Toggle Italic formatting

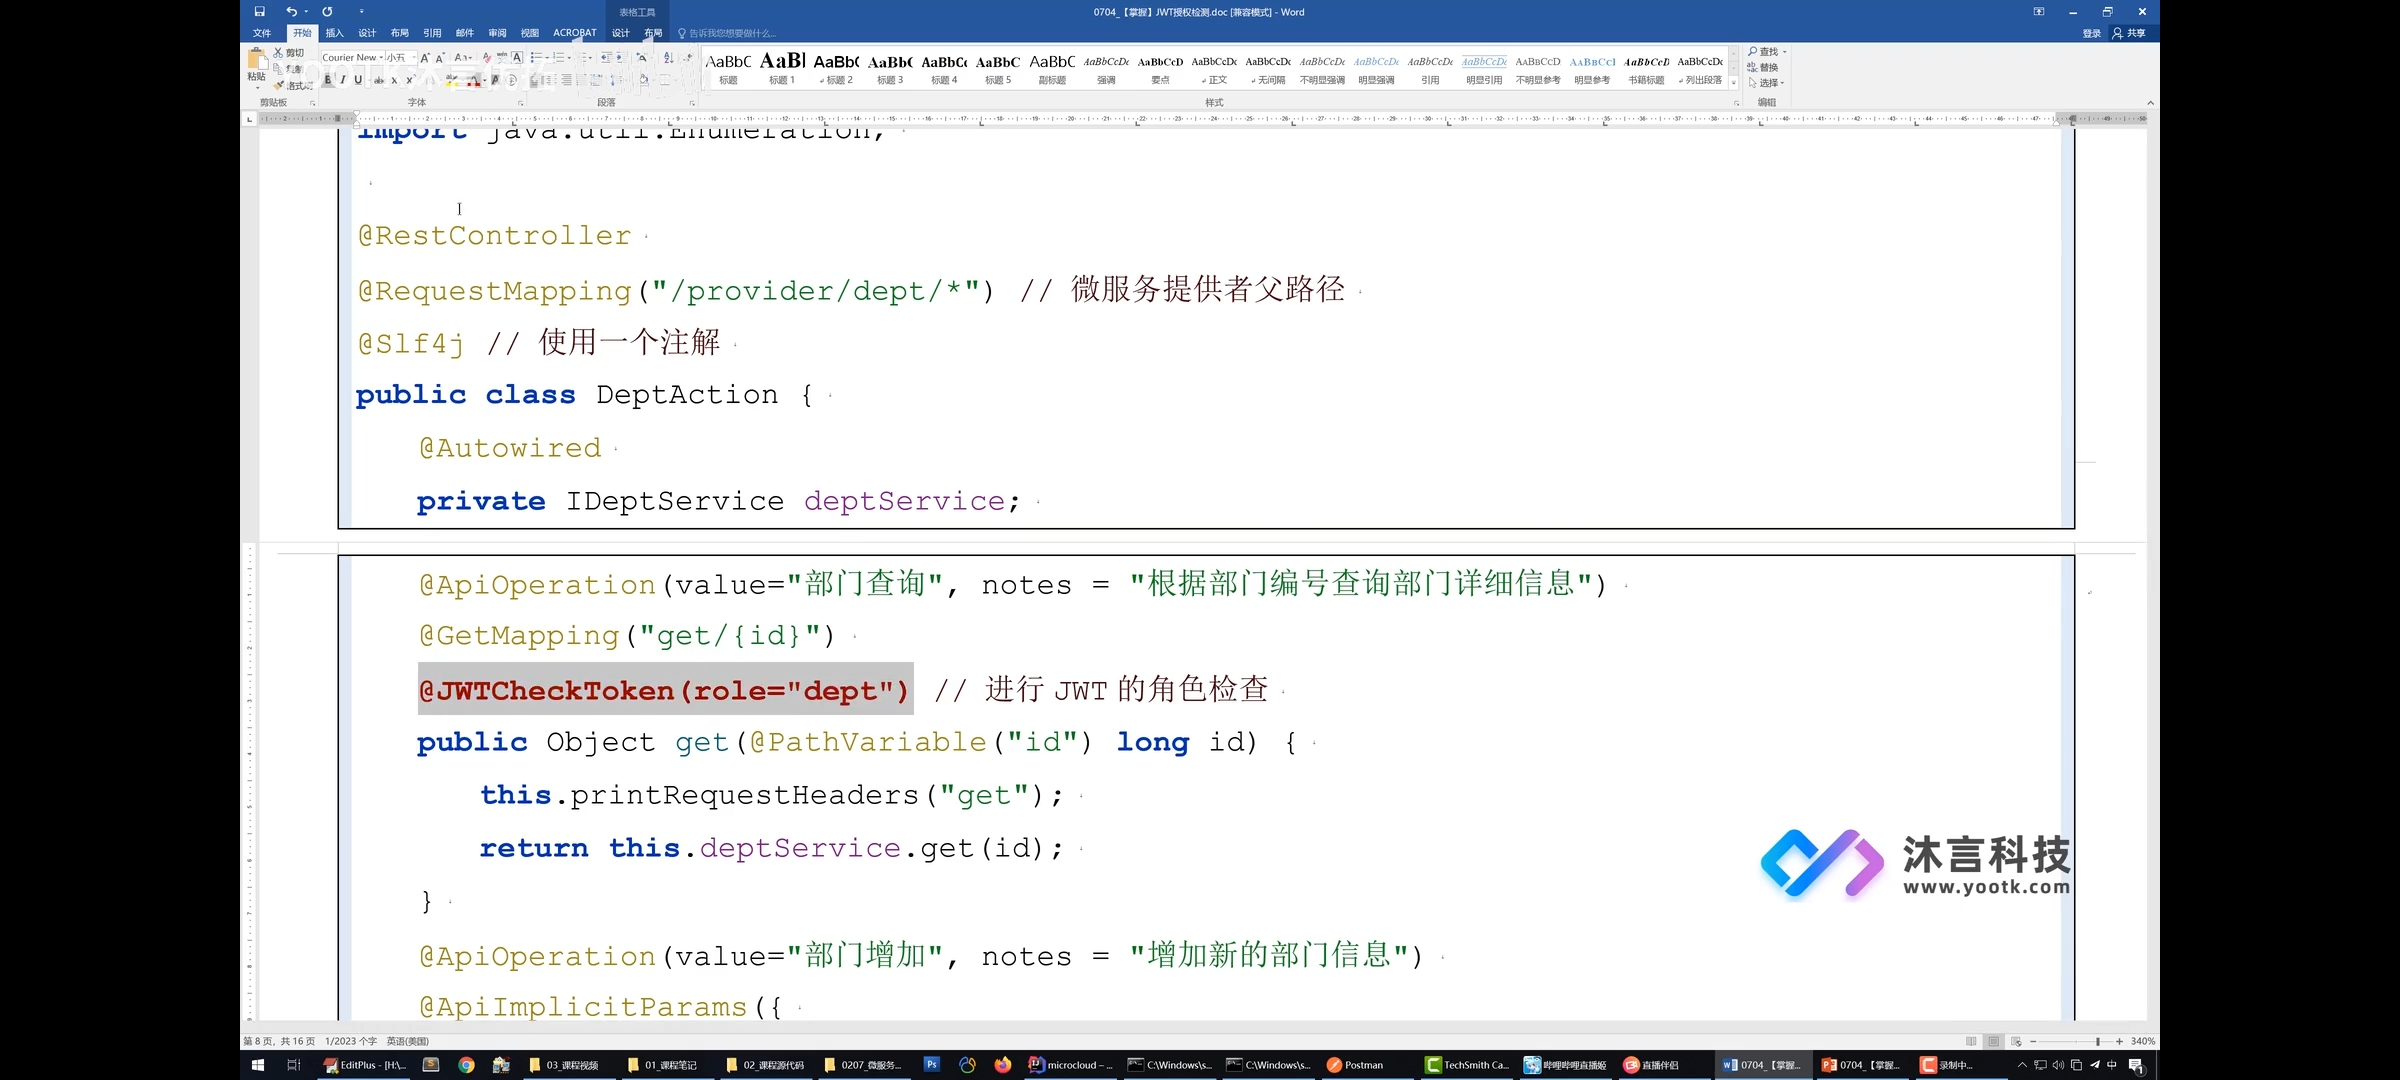pos(343,80)
